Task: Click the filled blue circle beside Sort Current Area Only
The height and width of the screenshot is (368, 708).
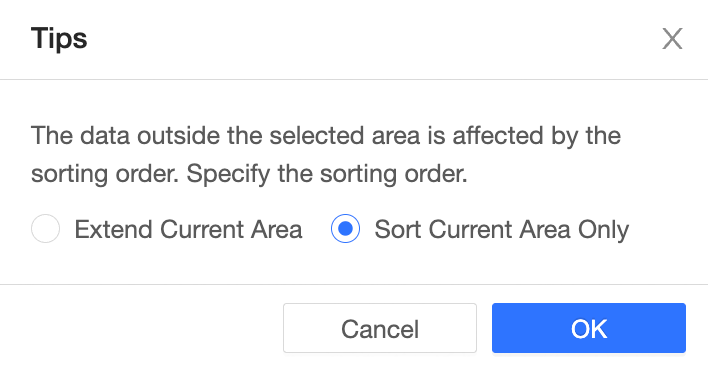Action: point(345,228)
